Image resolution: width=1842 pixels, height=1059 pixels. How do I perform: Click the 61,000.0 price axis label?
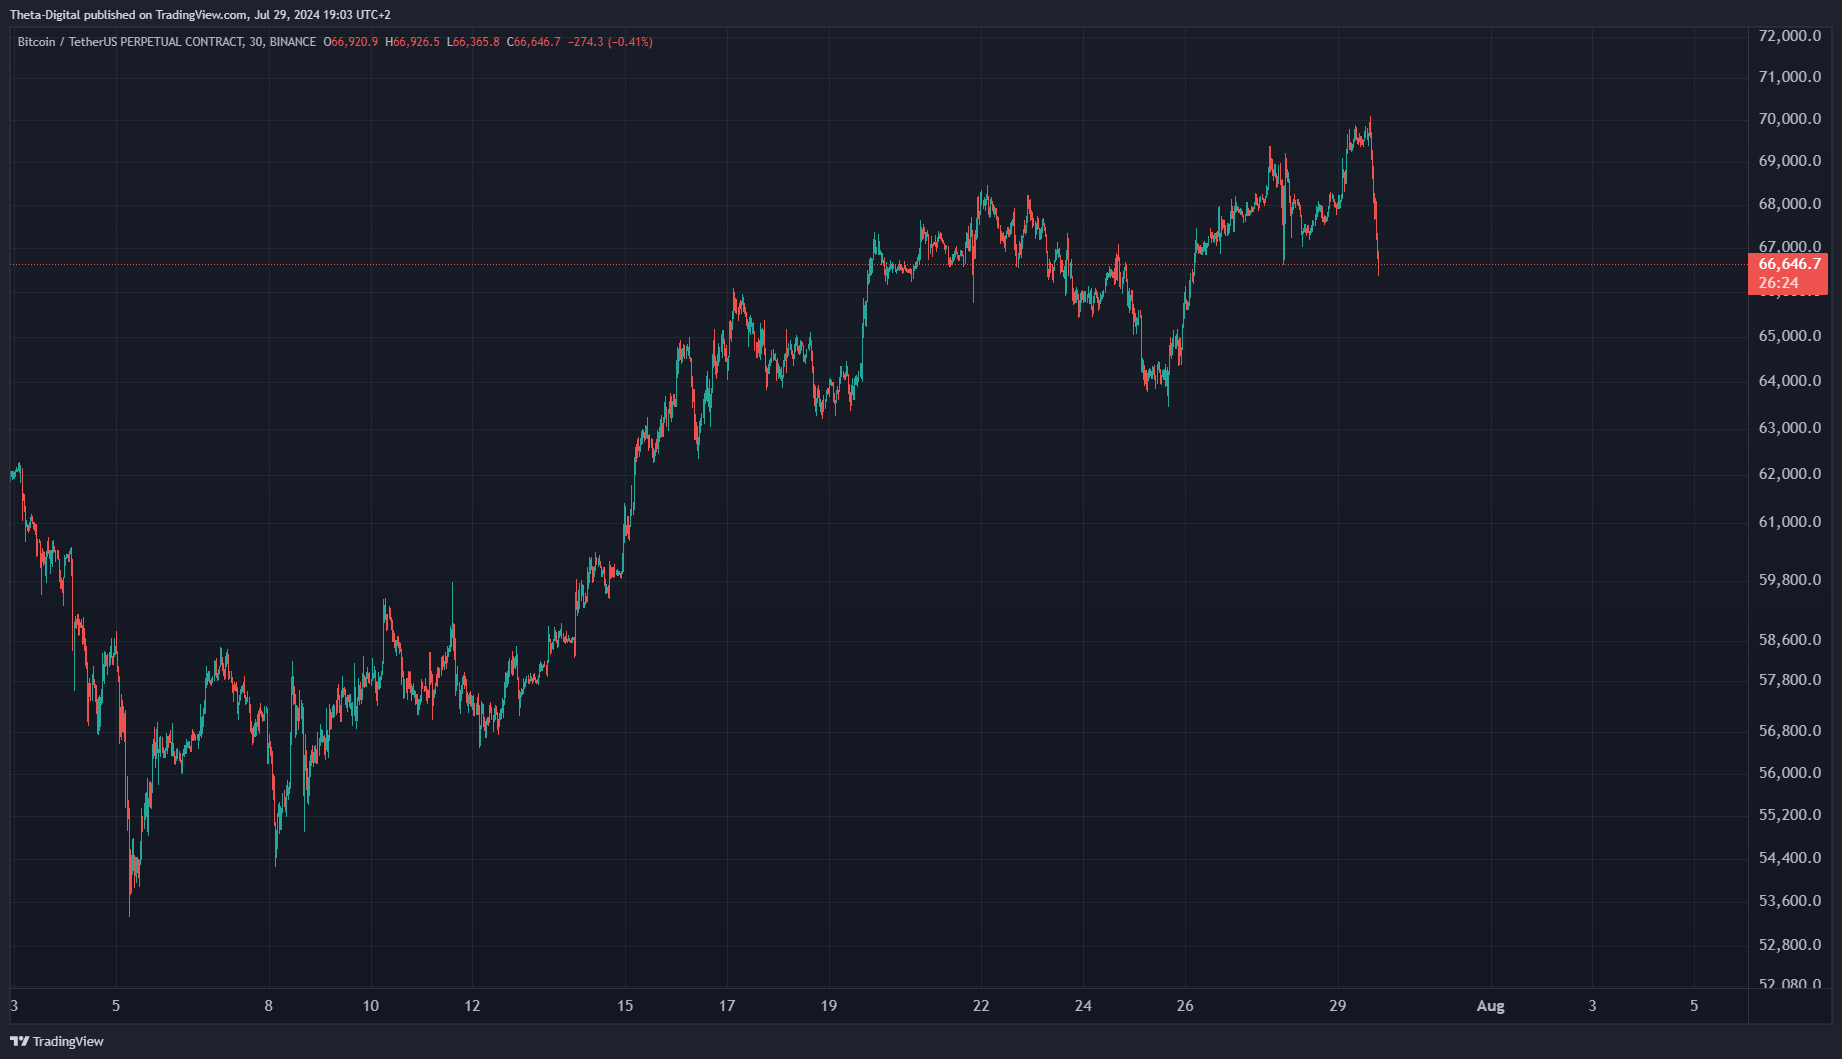click(x=1790, y=522)
